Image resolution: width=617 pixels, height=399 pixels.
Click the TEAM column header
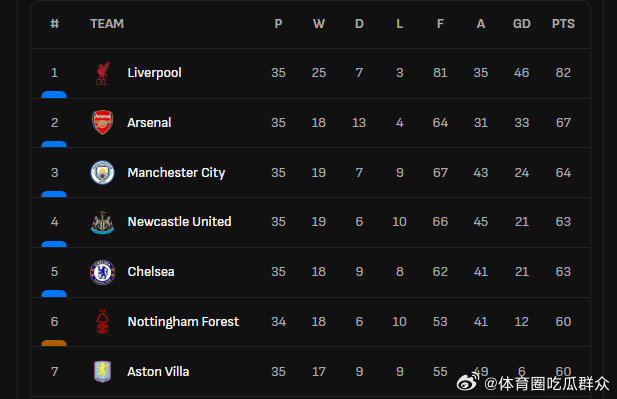coord(107,24)
